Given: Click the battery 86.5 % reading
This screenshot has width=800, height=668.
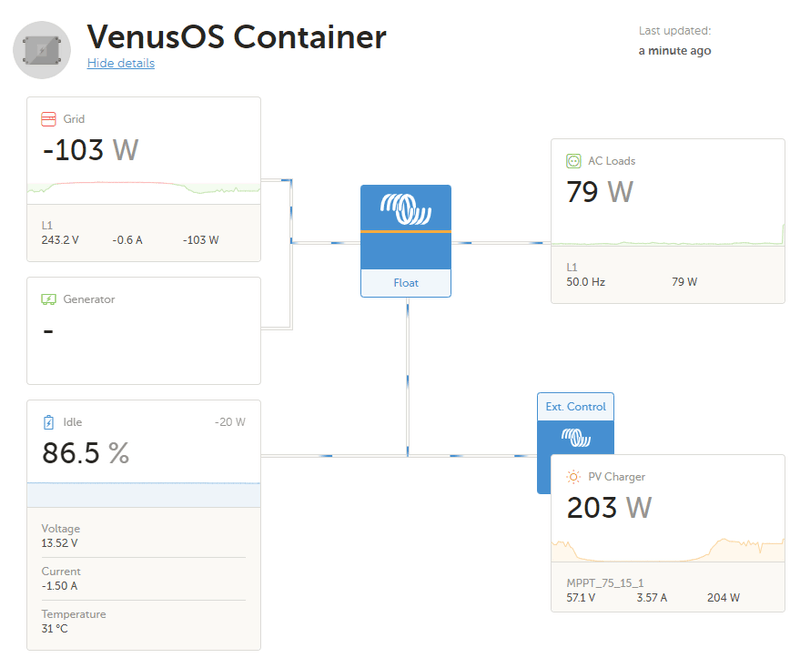Looking at the screenshot, I should click(x=86, y=453).
